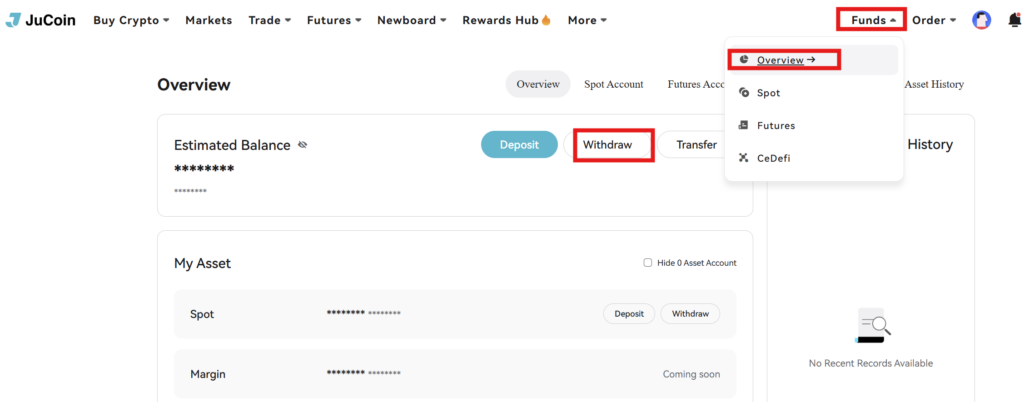Click Withdraw in the Spot row
The width and height of the screenshot is (1024, 402).
pyautogui.click(x=690, y=313)
